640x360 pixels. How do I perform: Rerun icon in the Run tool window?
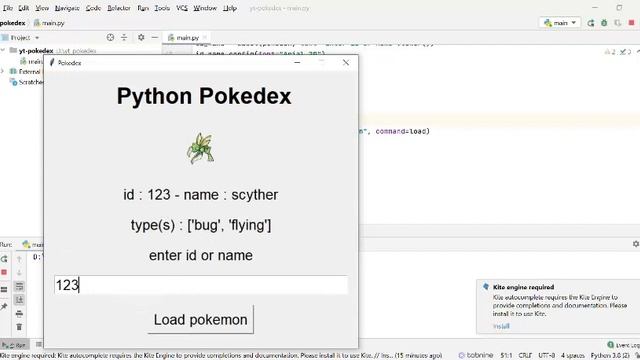tap(4, 259)
